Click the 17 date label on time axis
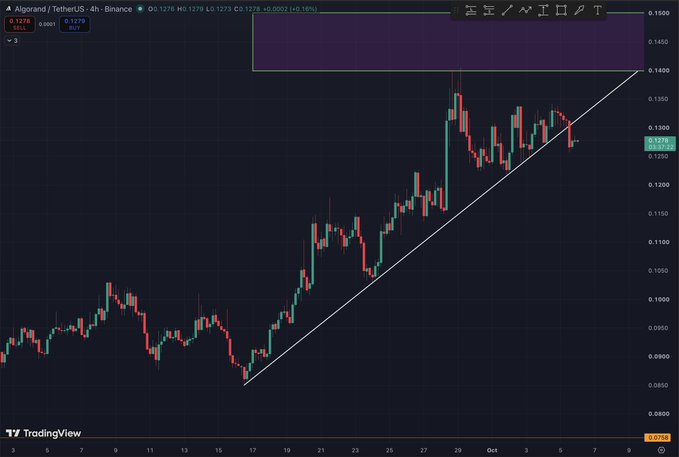 [x=252, y=450]
